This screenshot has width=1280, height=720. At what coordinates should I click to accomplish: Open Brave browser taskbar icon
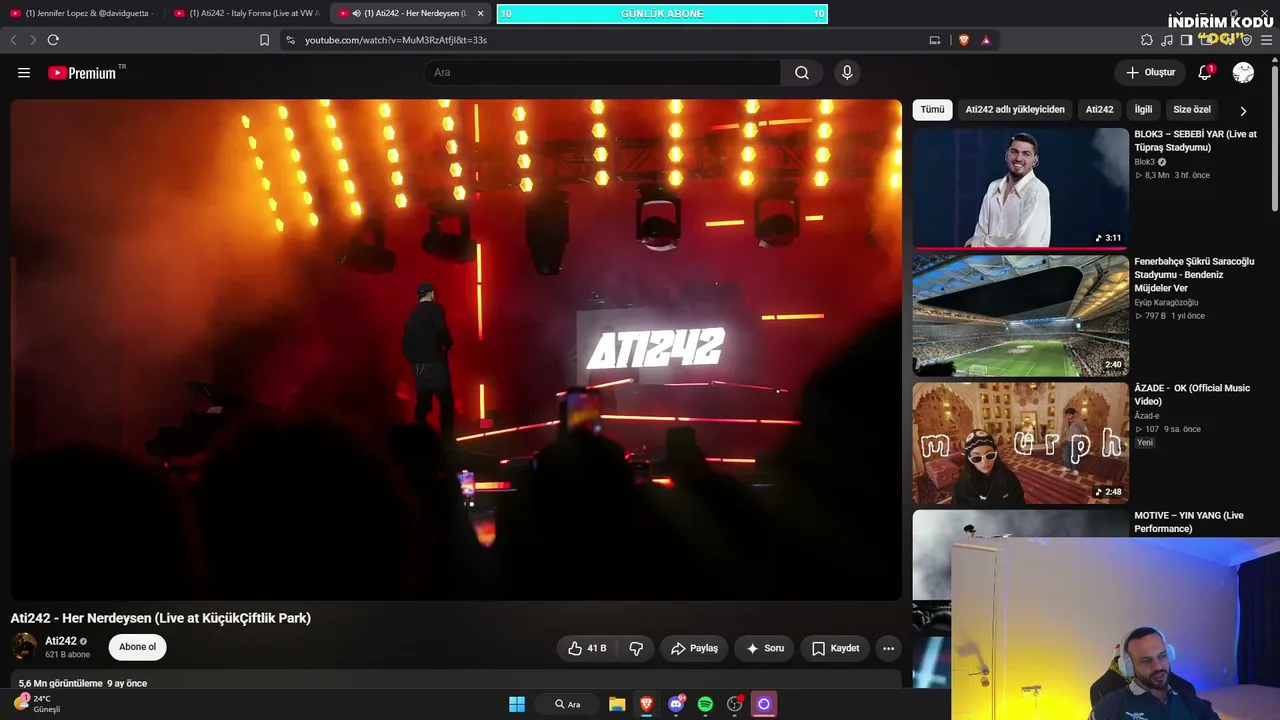pyautogui.click(x=646, y=704)
